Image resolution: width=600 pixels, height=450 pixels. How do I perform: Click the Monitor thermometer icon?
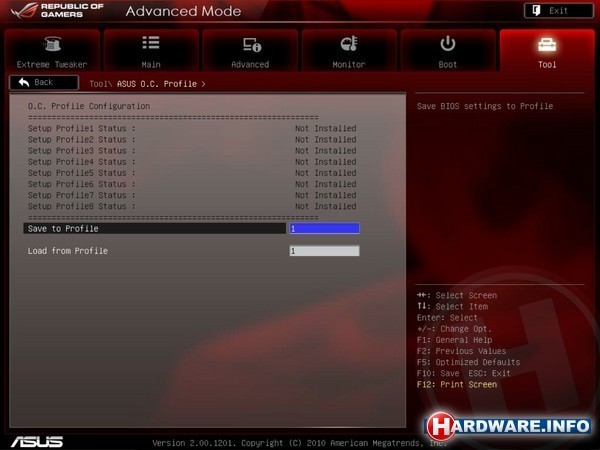(x=349, y=44)
